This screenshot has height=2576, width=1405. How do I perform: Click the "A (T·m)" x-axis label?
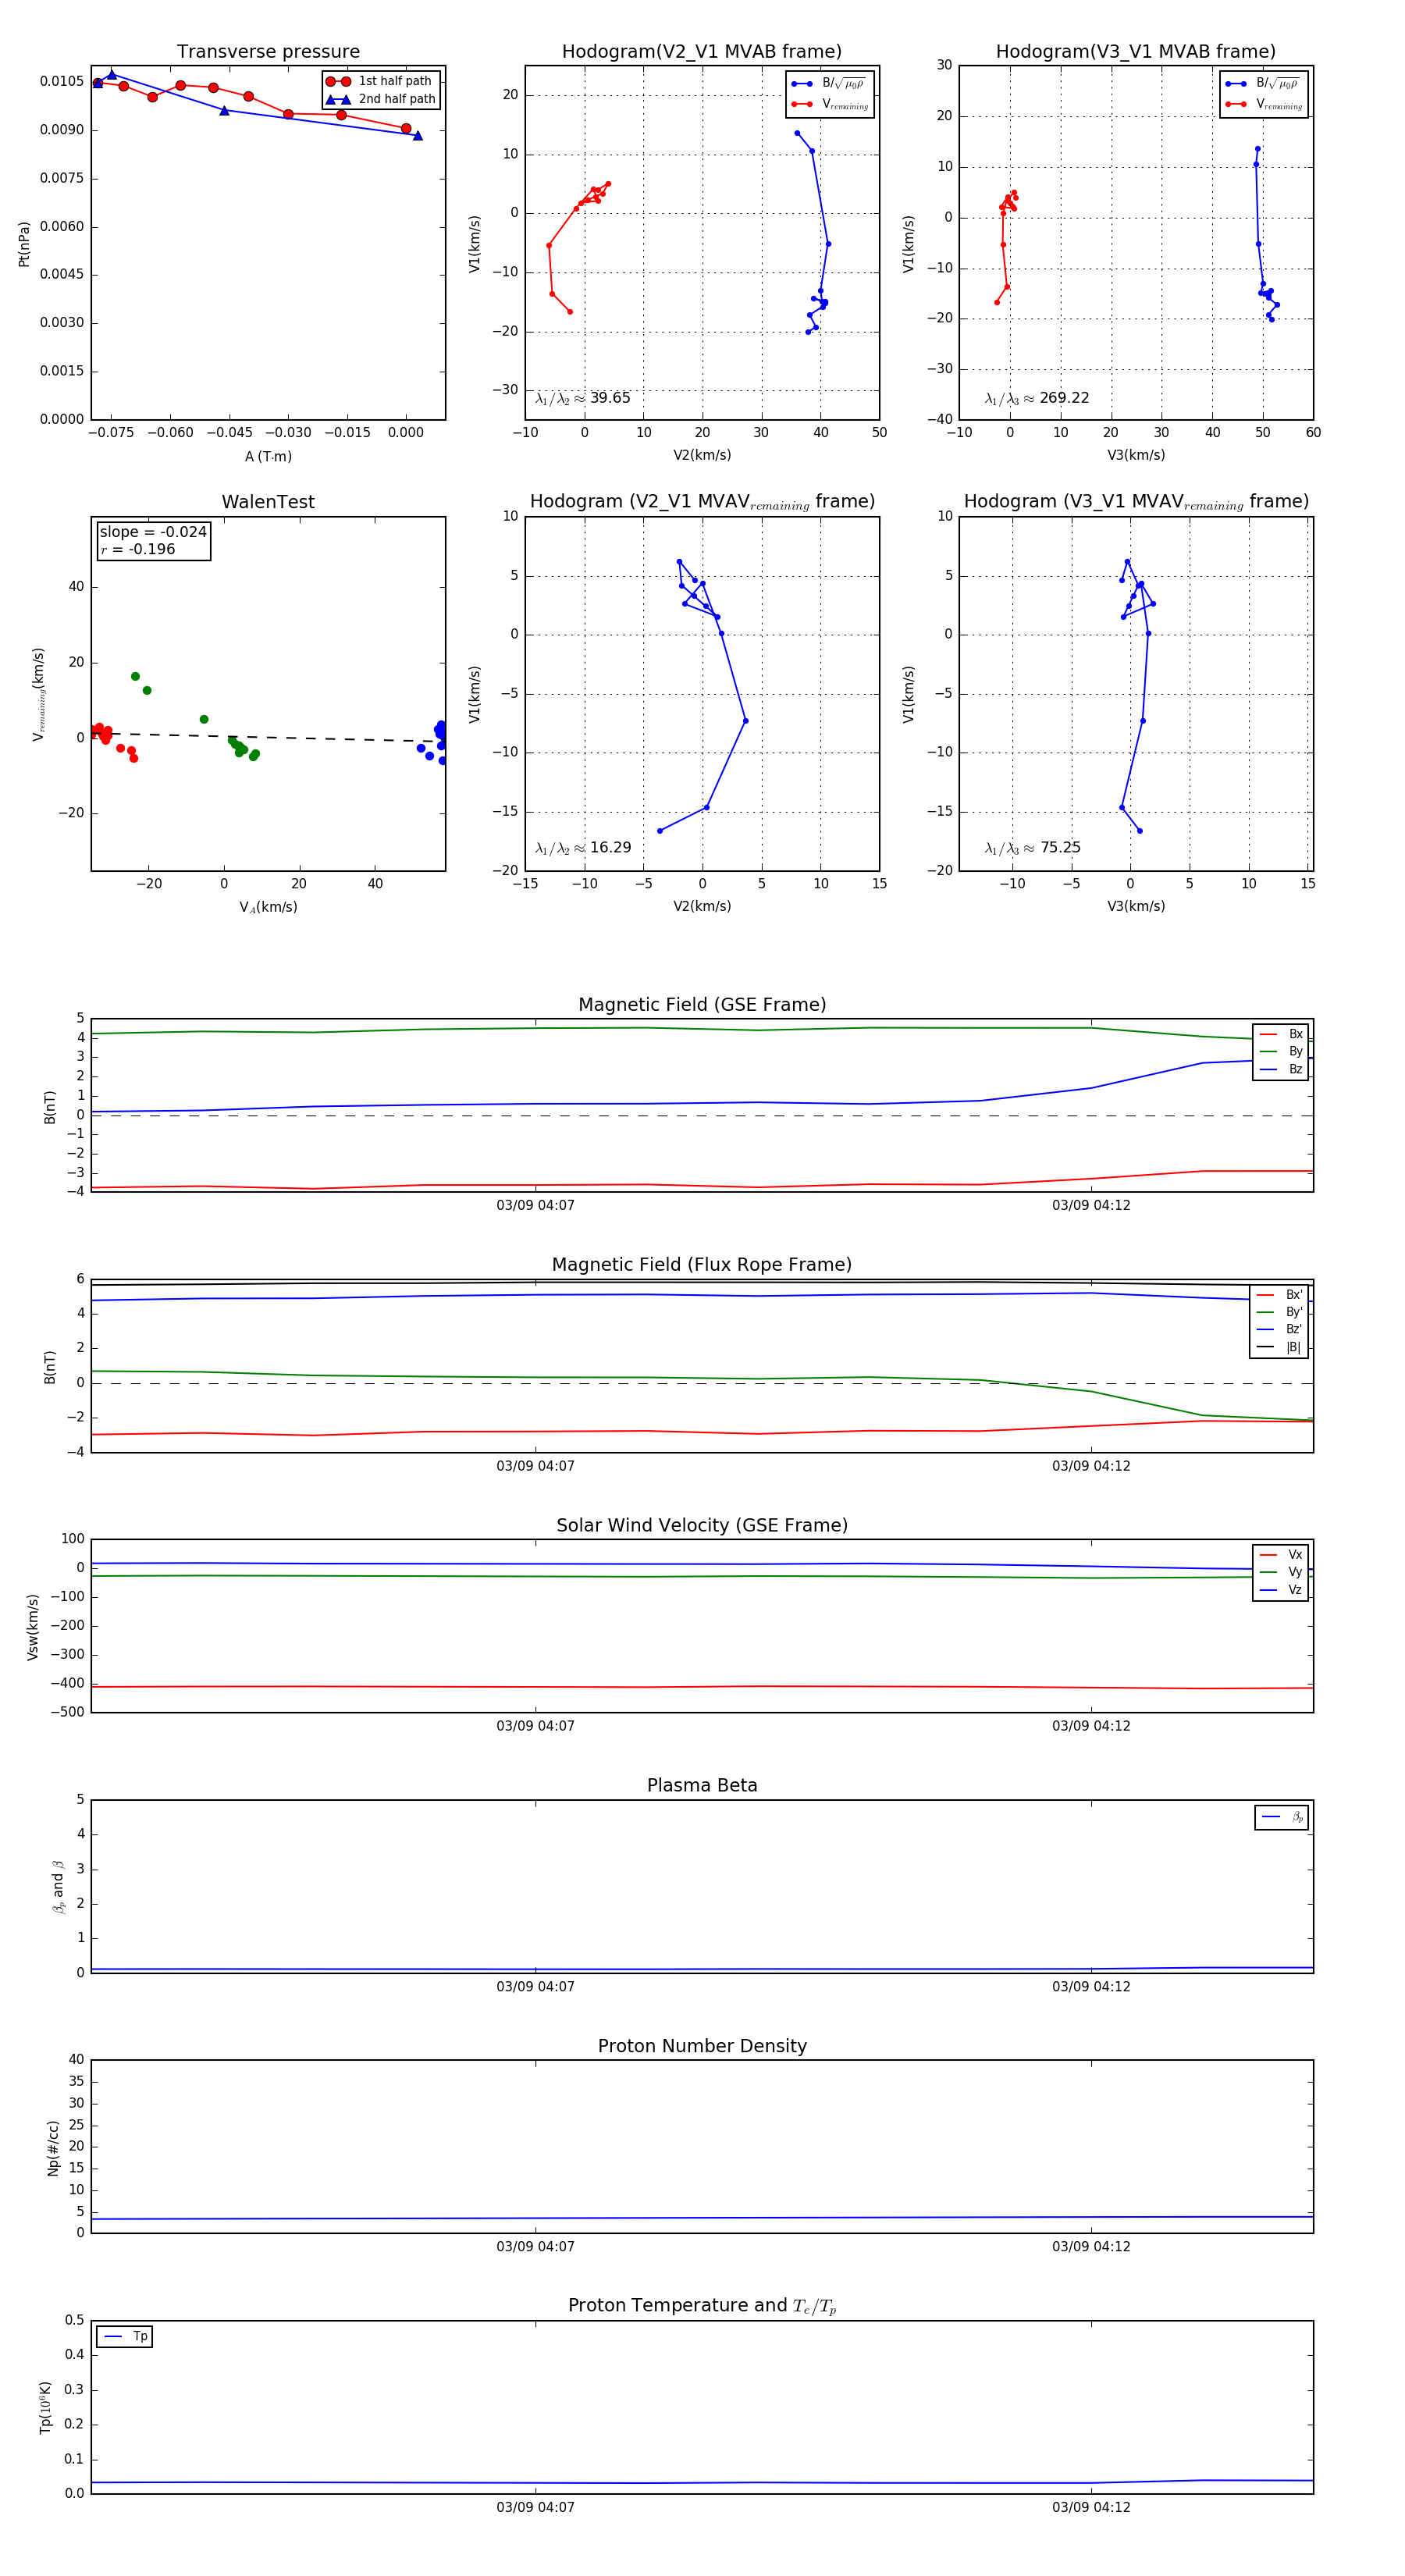point(268,457)
